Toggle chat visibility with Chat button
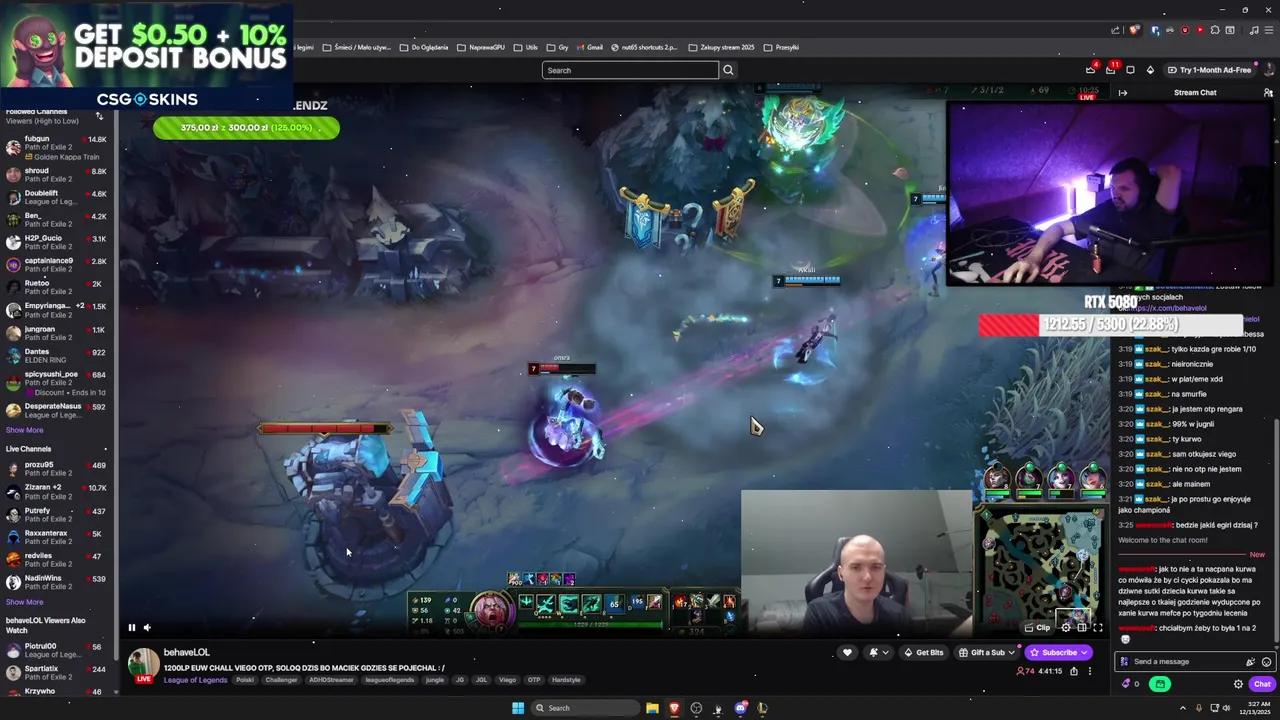1280x720 pixels. click(1261, 684)
